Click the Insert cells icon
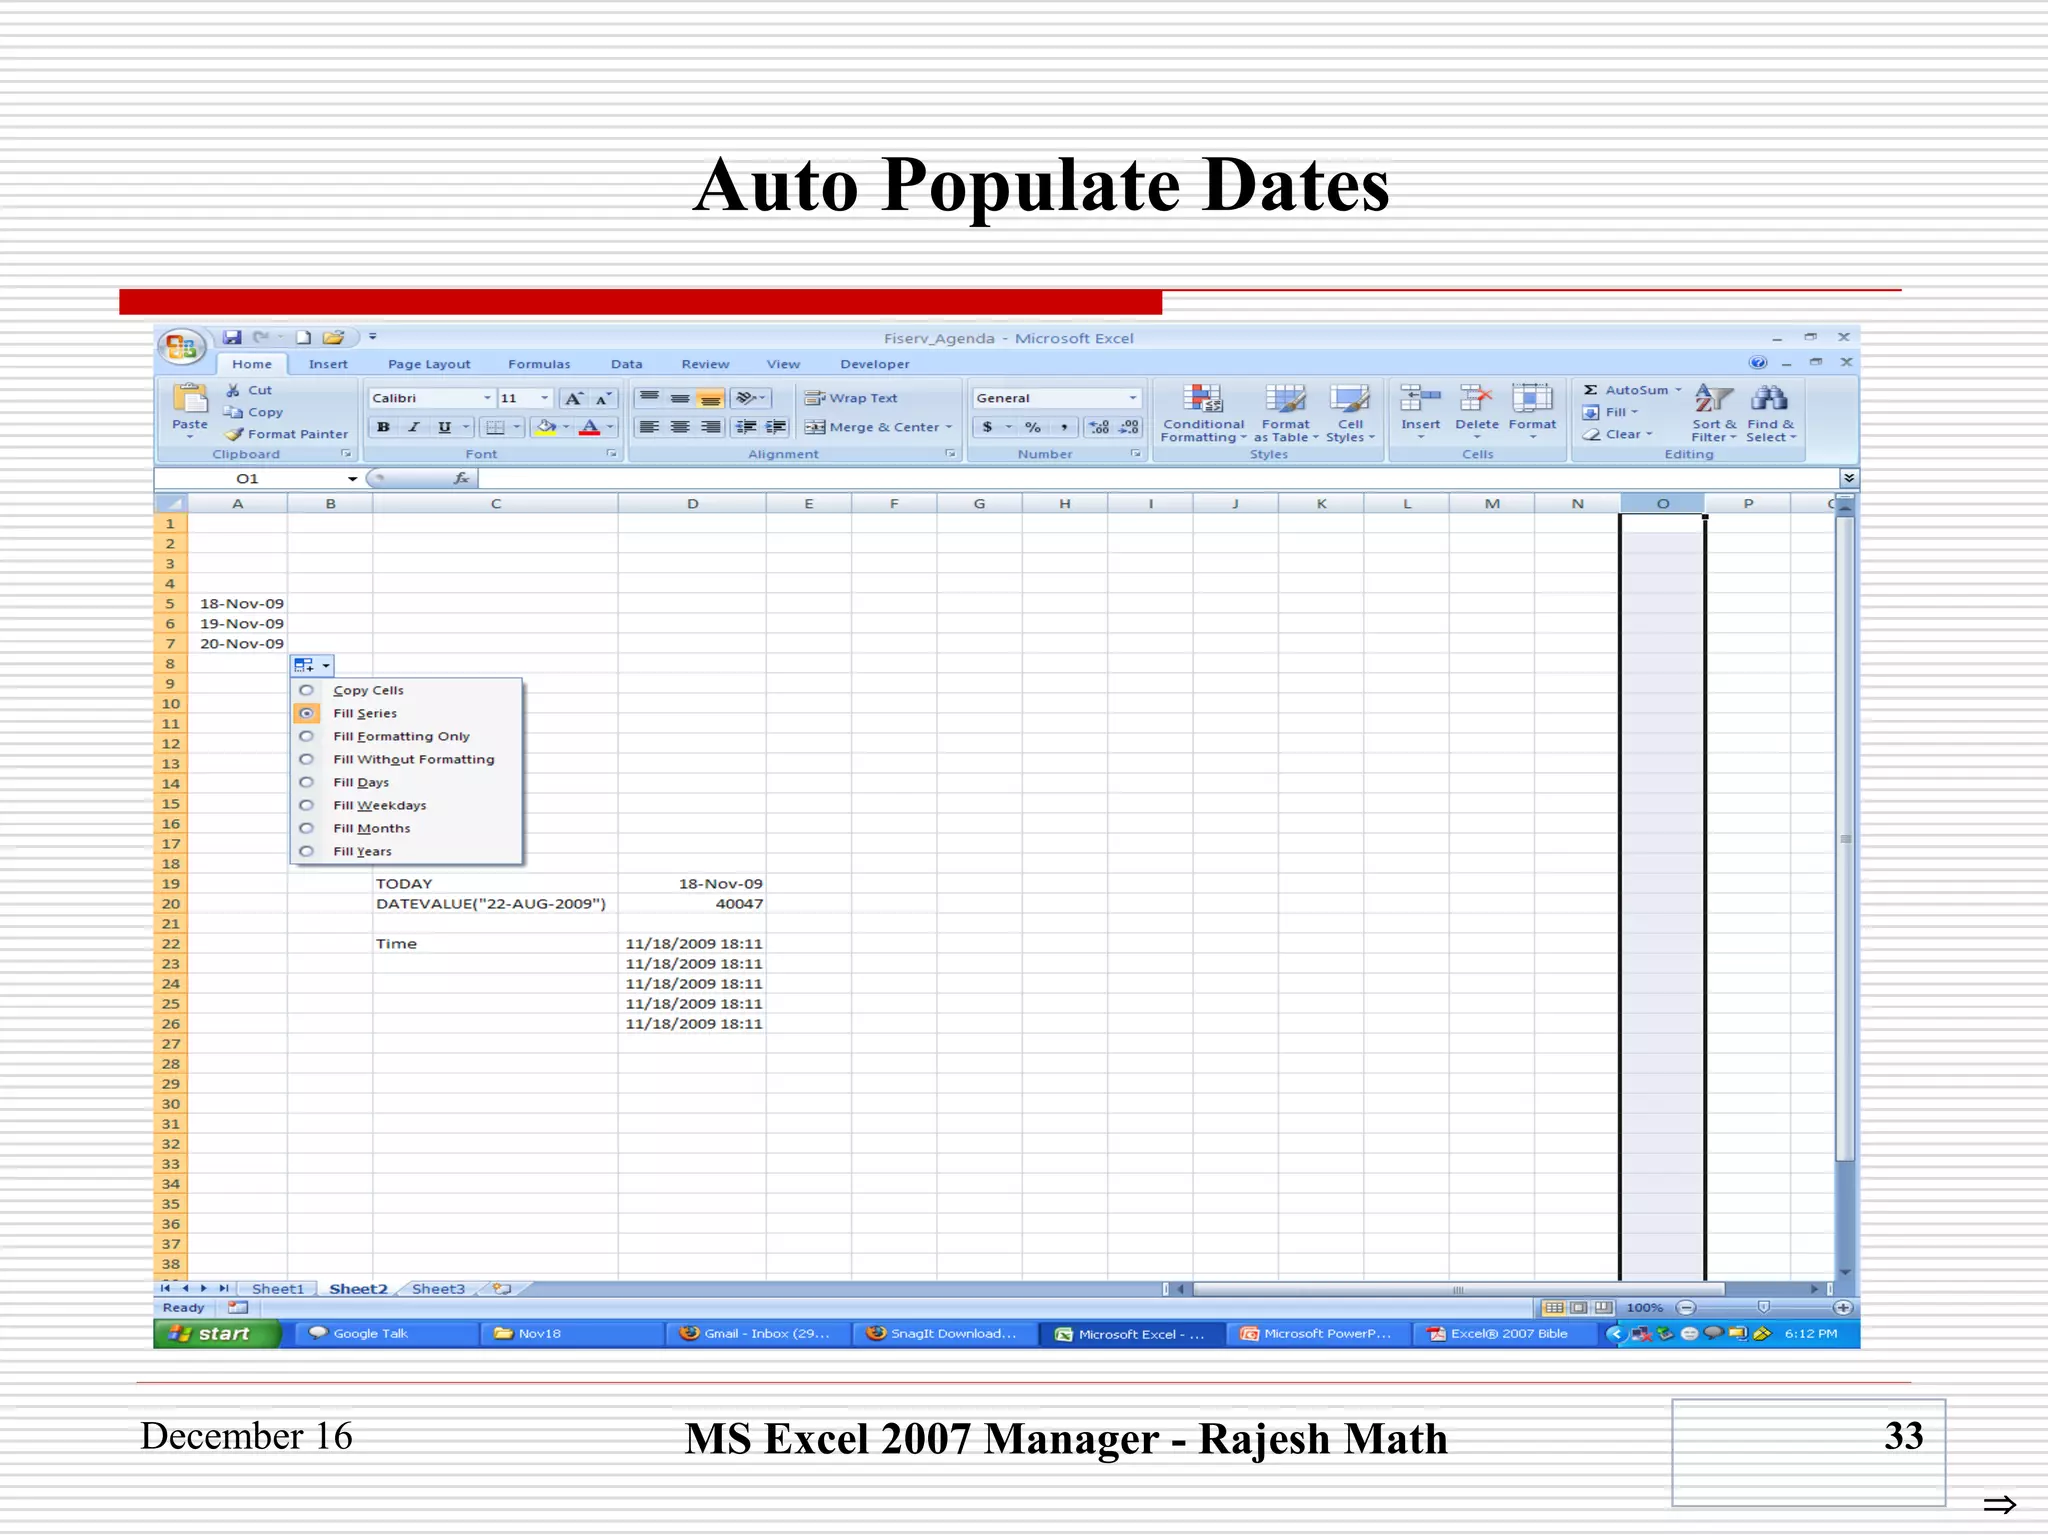The image size is (2048, 1536). point(1420,399)
